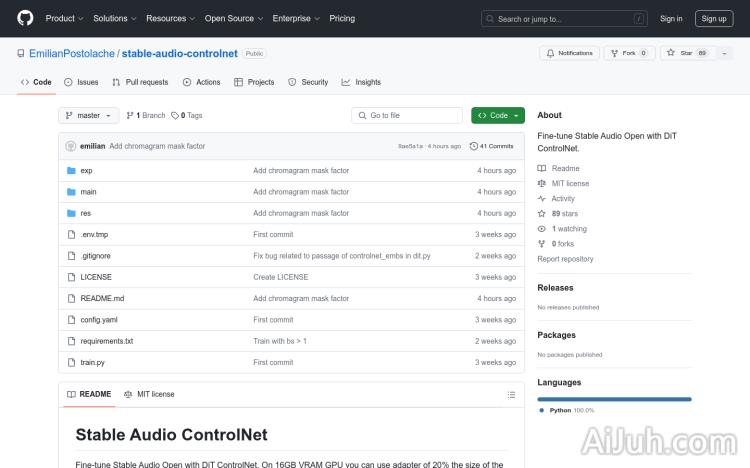Open the 41 Commits history
The width and height of the screenshot is (750, 468).
pos(491,146)
